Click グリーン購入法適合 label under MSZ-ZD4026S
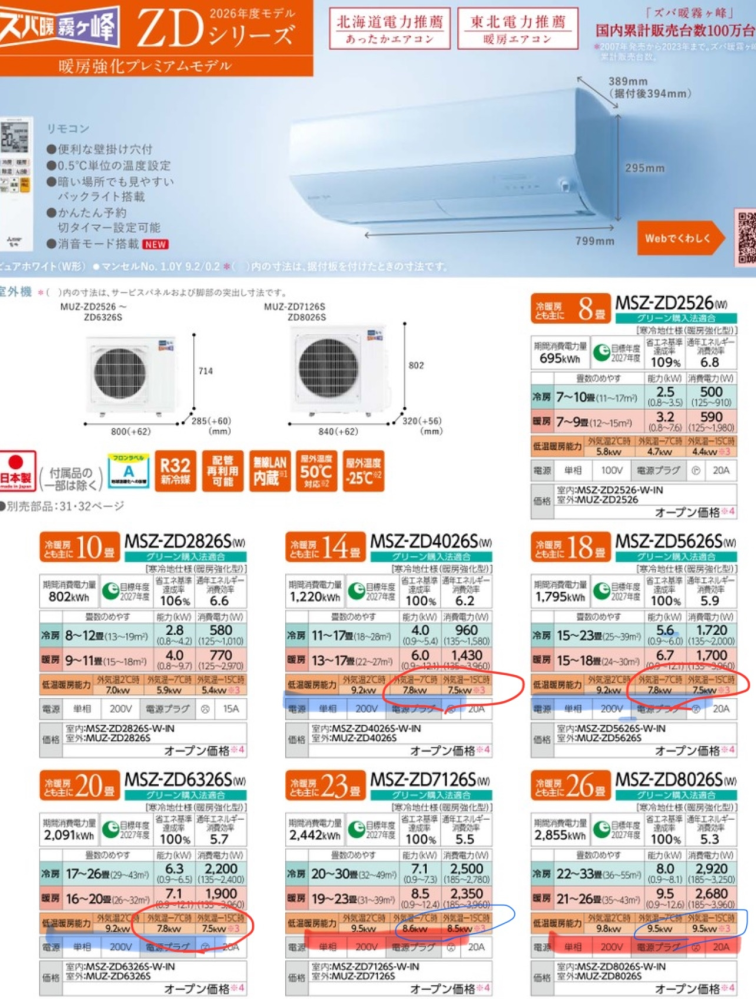This screenshot has width=756, height=999. pos(431,557)
